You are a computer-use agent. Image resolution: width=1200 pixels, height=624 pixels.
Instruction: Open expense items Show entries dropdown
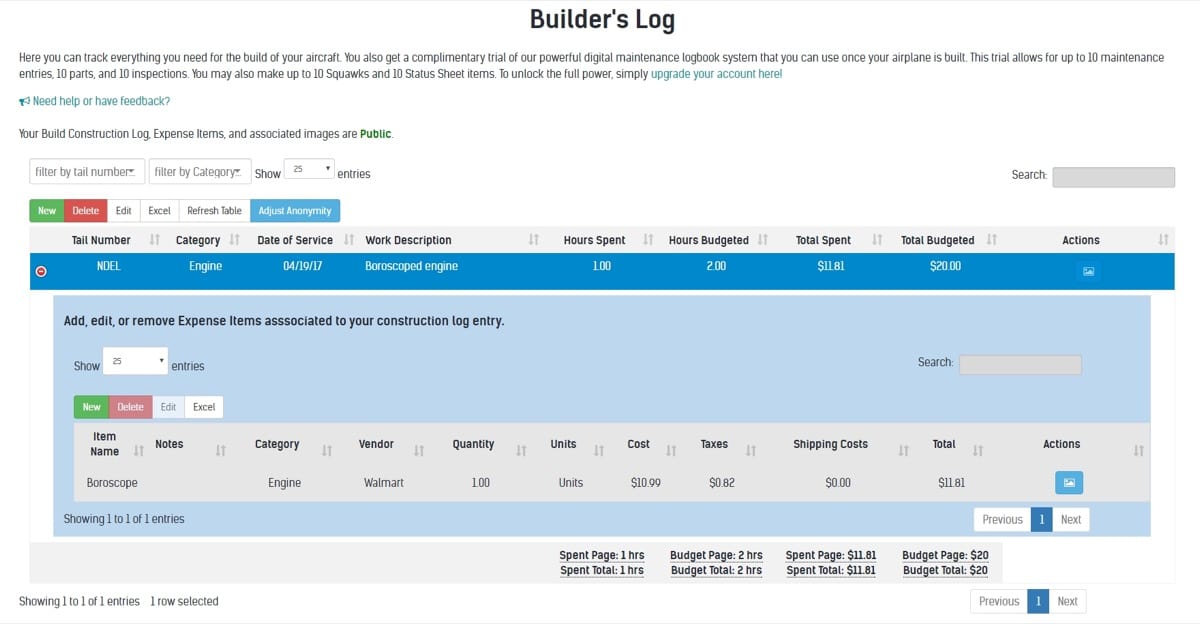coord(135,361)
